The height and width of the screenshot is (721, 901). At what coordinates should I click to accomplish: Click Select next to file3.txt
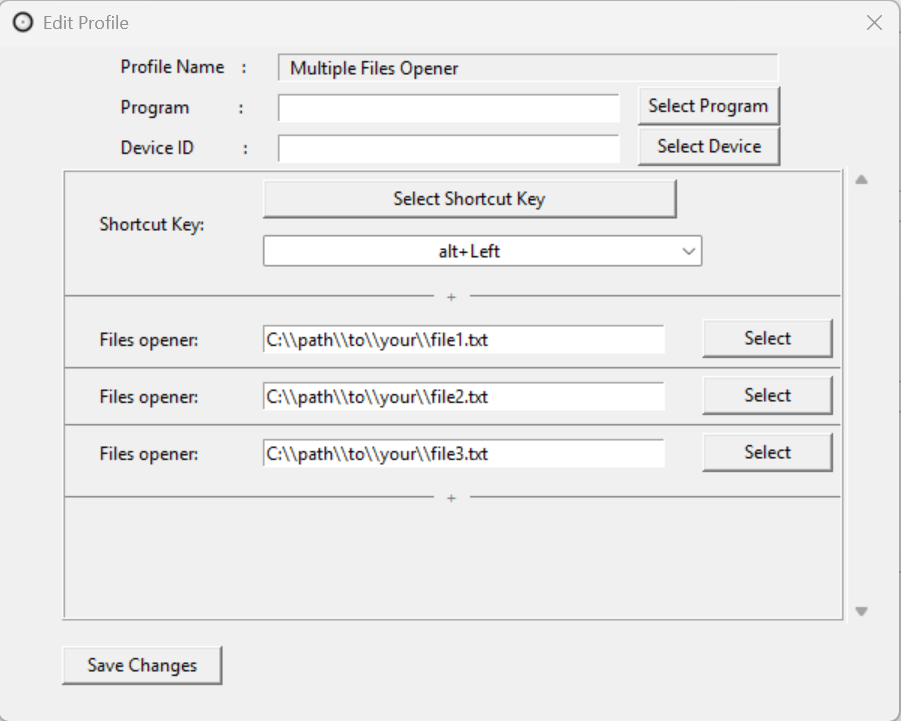767,453
